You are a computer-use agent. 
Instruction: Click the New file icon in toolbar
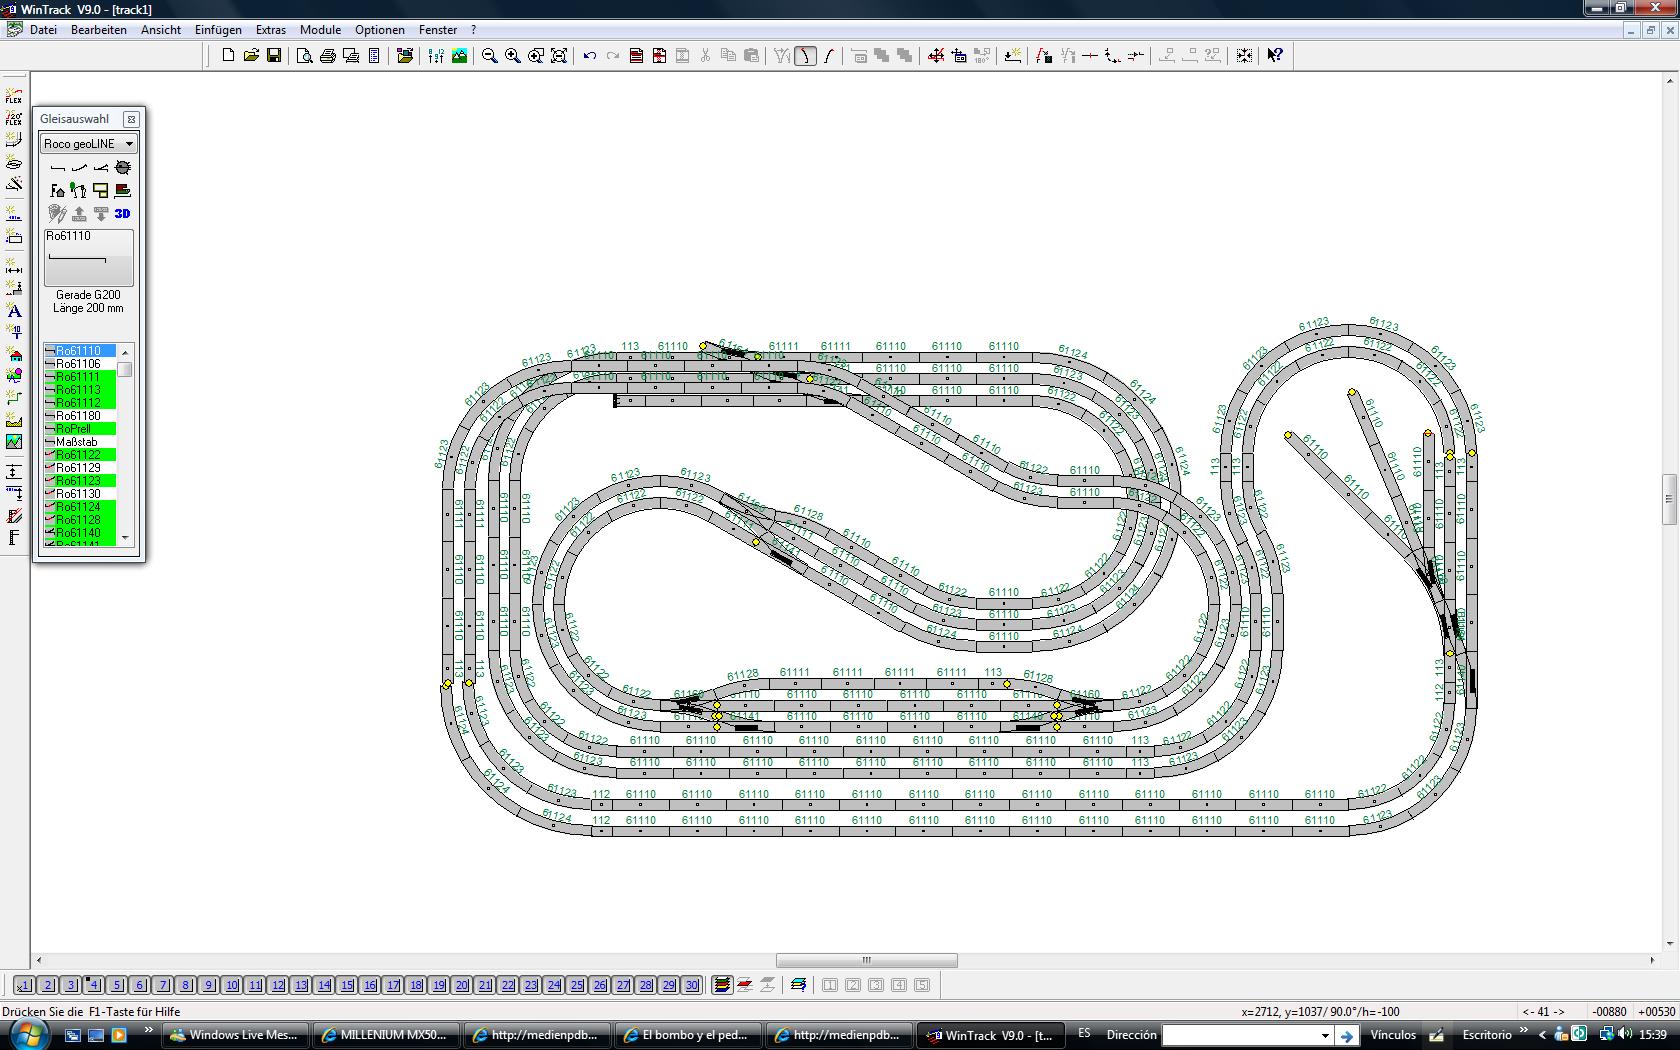(x=228, y=56)
